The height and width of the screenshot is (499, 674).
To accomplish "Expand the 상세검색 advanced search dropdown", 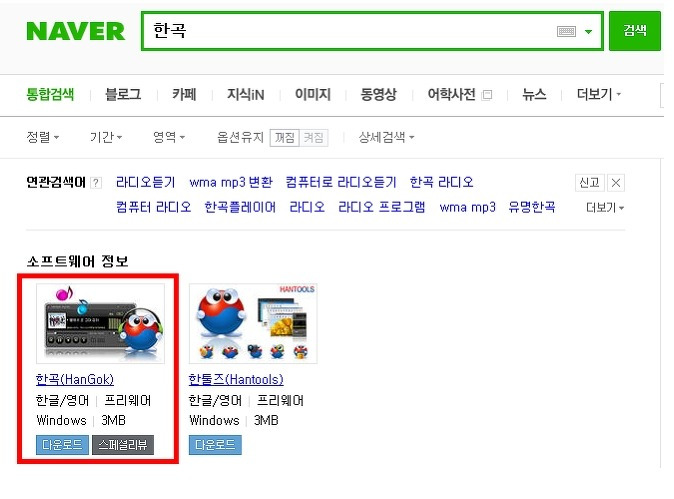I will [386, 137].
